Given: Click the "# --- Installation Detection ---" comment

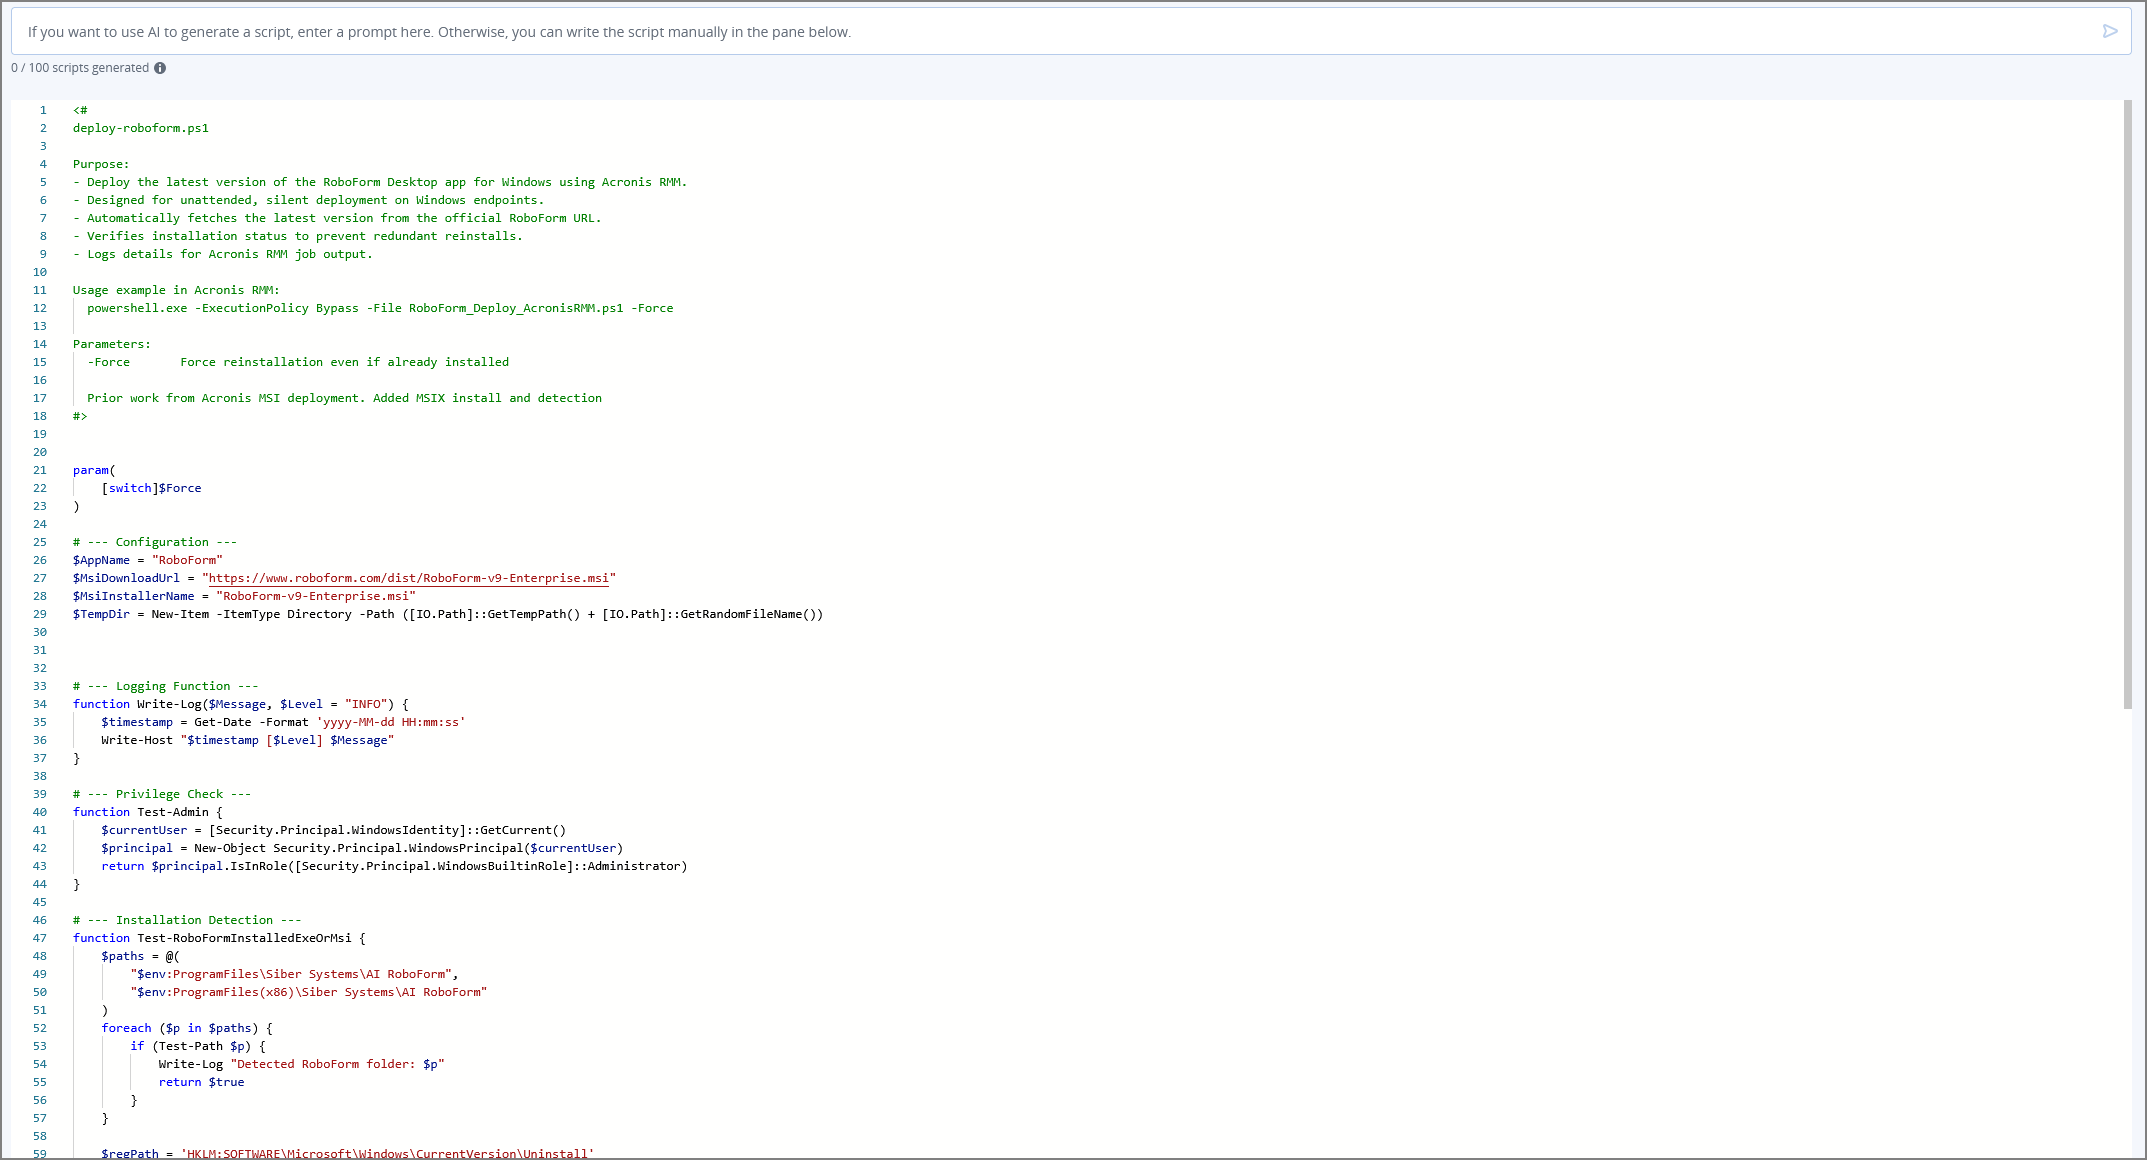Looking at the screenshot, I should (187, 920).
